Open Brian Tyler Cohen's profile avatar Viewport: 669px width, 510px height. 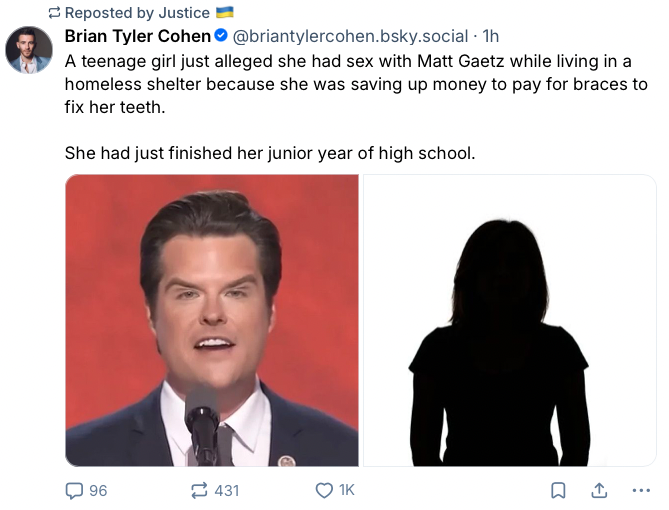pyautogui.click(x=29, y=50)
